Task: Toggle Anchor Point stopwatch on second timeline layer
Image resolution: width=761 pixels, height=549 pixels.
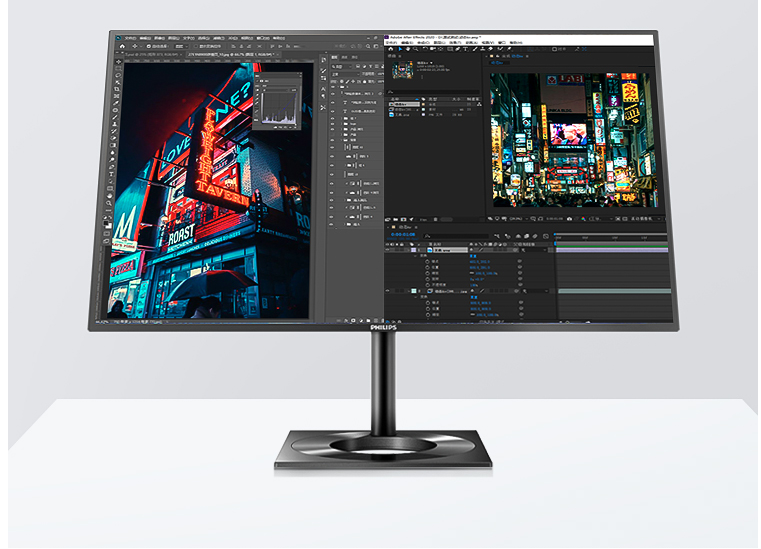Action: [428, 303]
